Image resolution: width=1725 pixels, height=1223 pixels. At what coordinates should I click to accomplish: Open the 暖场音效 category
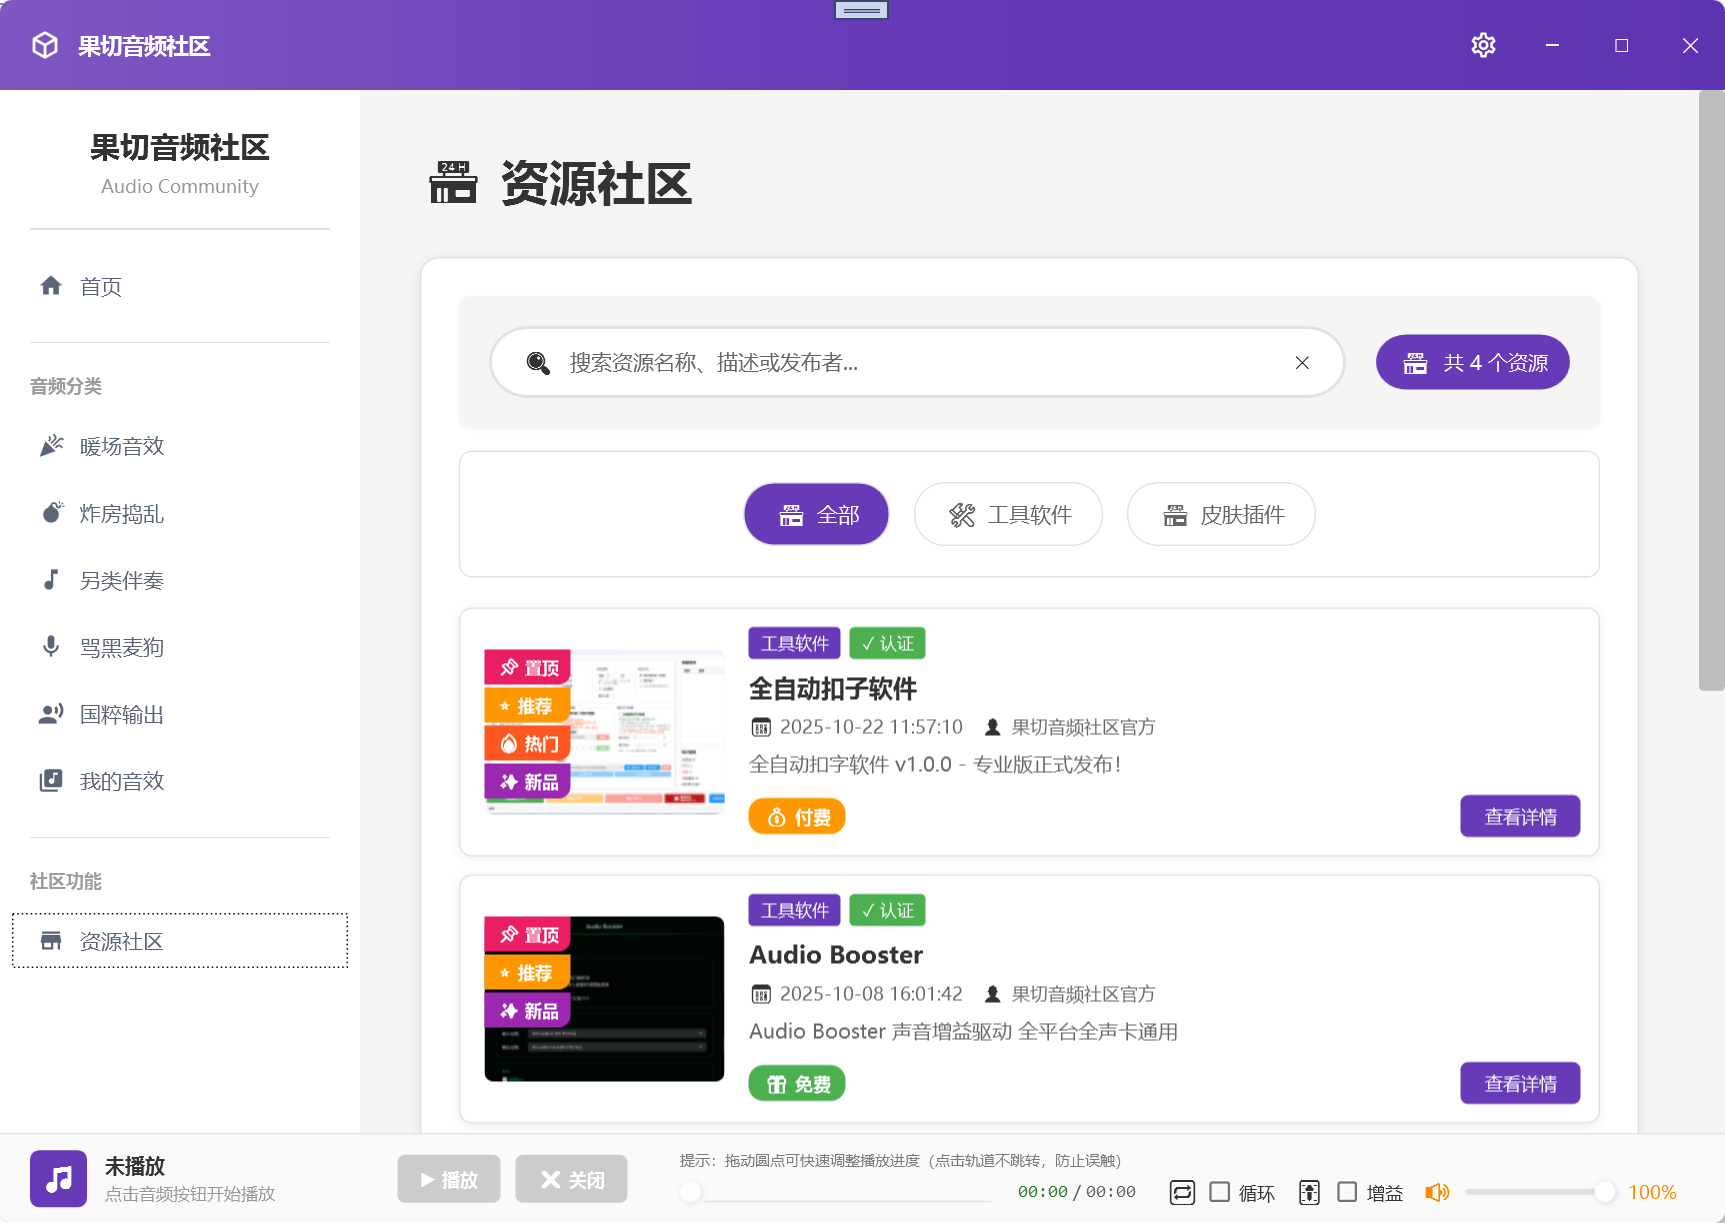pos(121,446)
